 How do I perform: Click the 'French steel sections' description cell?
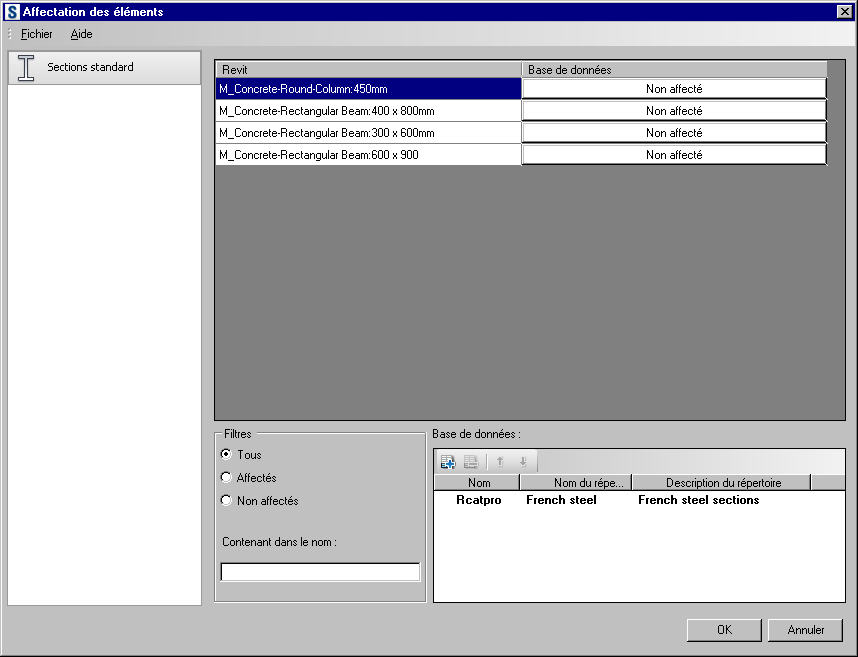(x=698, y=500)
